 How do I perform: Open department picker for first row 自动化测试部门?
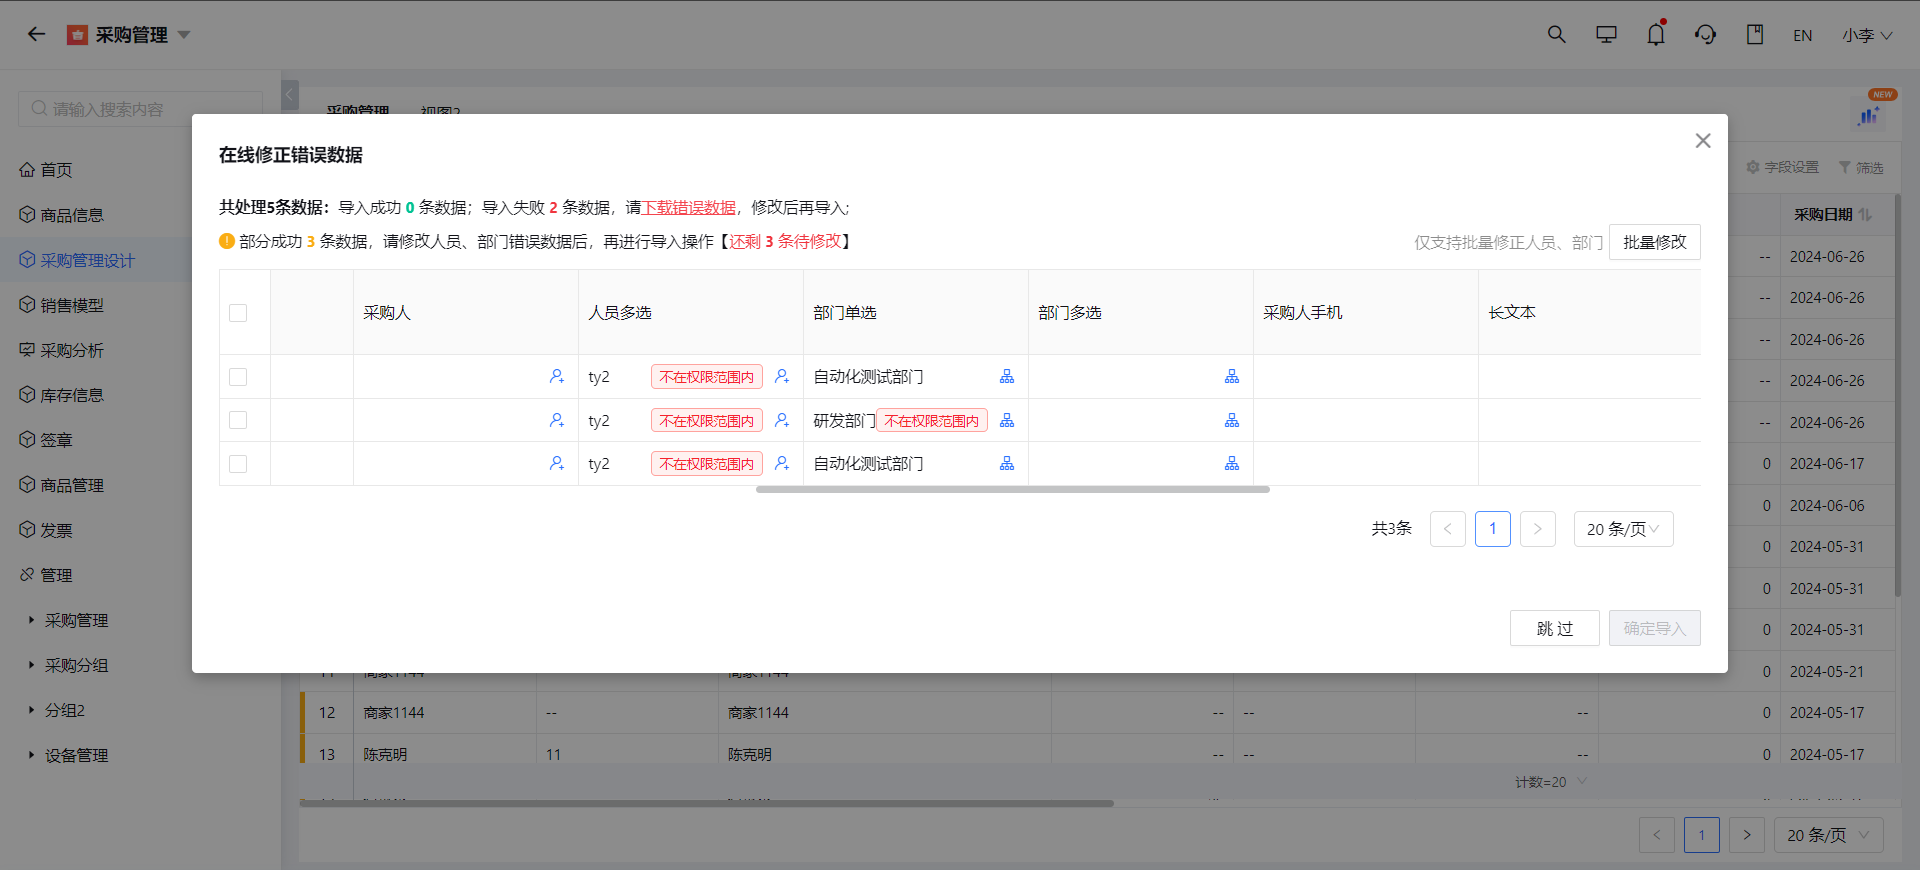(1007, 376)
